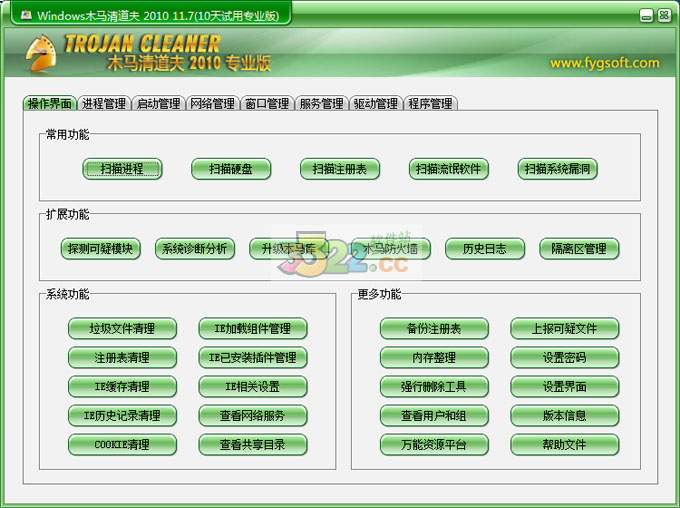
Task: Open IE已安装插件管理
Action: [x=253, y=357]
